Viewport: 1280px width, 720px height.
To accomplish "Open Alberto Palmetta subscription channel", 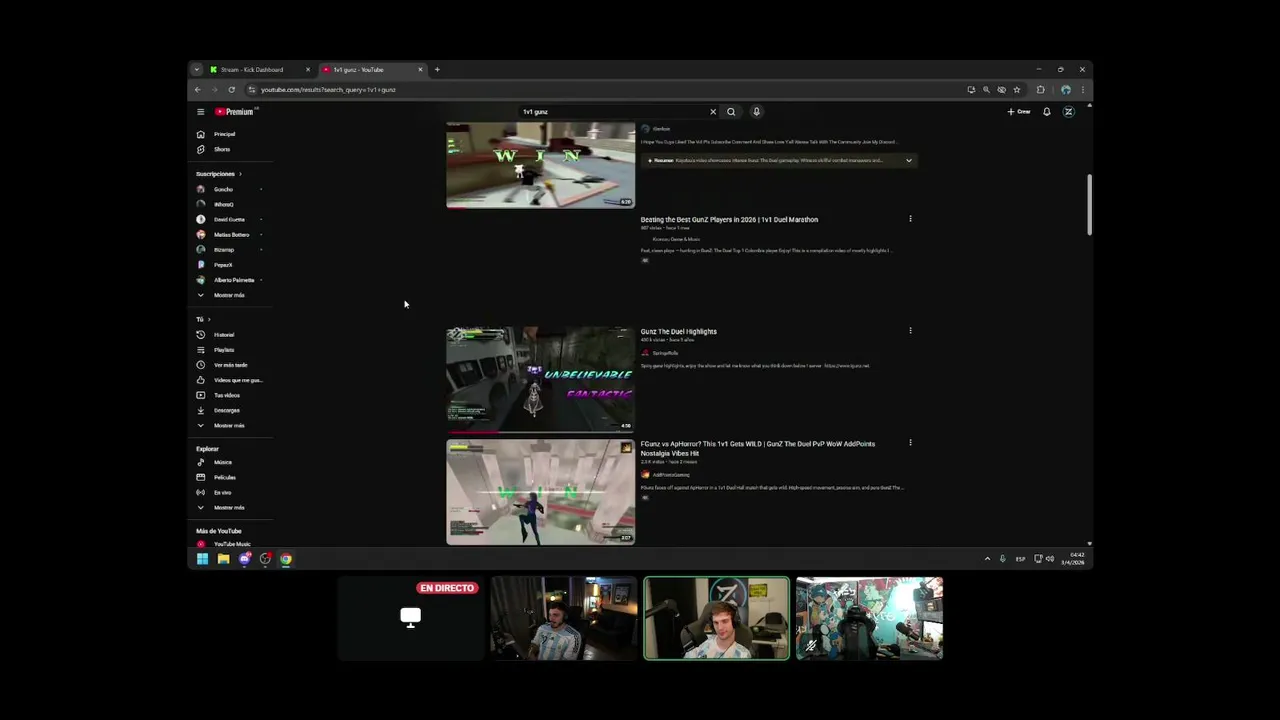I will [232, 280].
